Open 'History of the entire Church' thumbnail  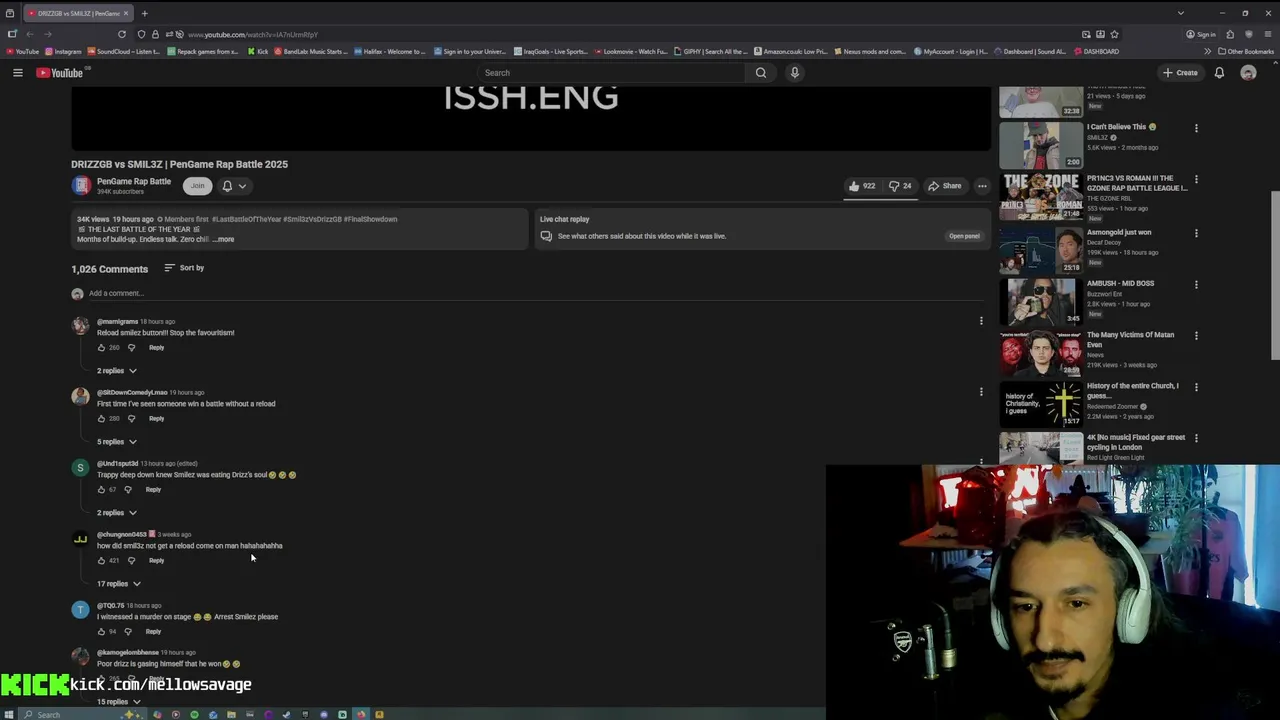tap(1041, 404)
